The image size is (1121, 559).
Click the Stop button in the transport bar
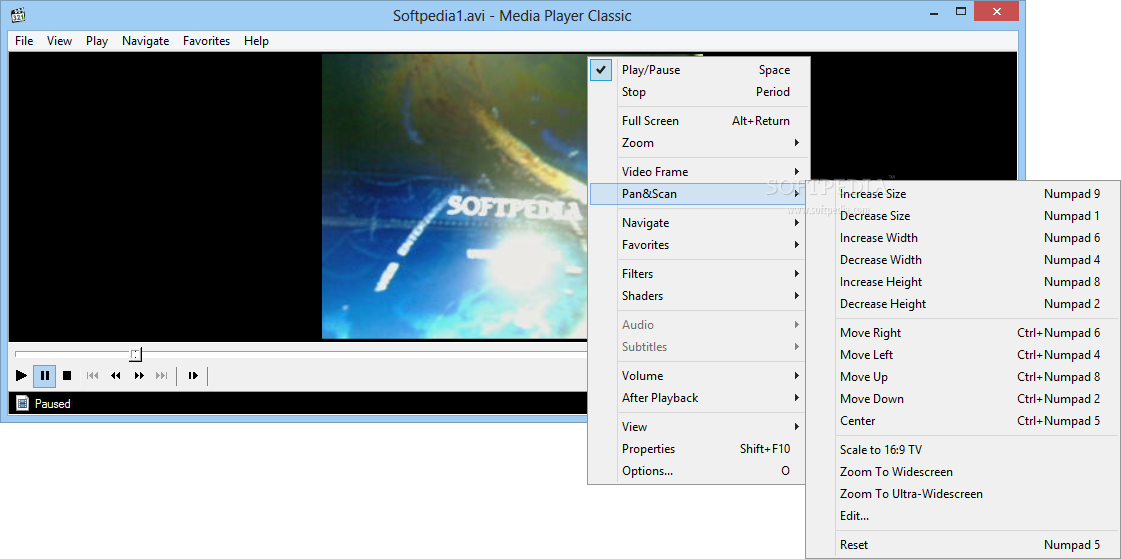click(67, 375)
